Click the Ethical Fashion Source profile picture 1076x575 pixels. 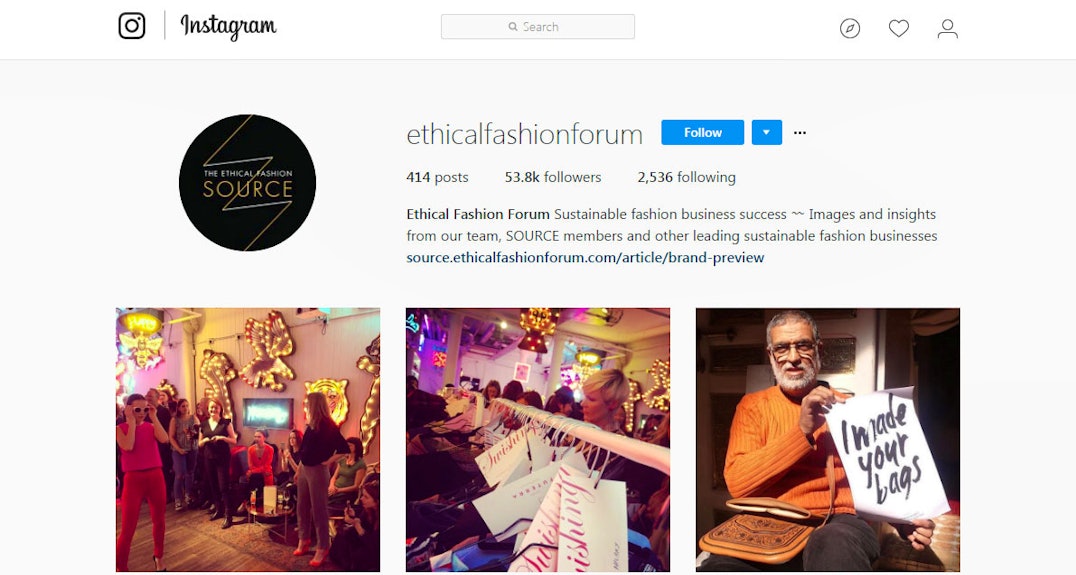tap(248, 183)
